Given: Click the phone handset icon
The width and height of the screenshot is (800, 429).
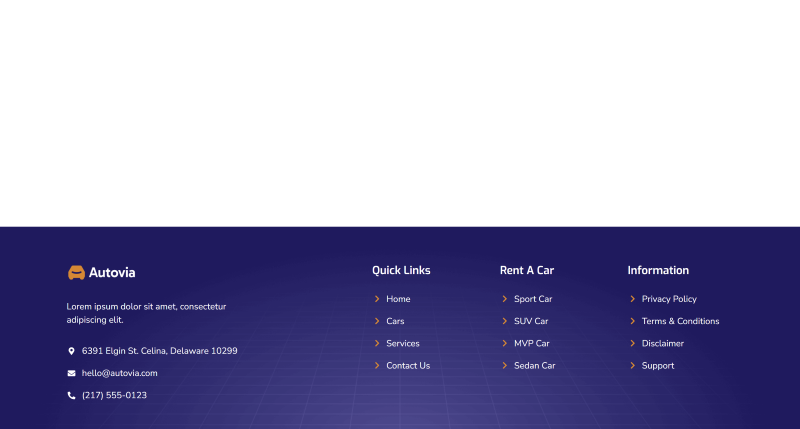Looking at the screenshot, I should [x=71, y=395].
